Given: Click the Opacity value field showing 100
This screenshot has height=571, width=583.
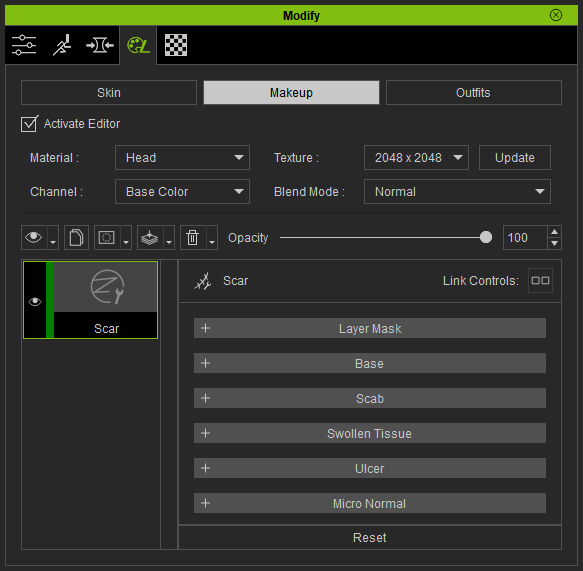Looking at the screenshot, I should coord(525,238).
